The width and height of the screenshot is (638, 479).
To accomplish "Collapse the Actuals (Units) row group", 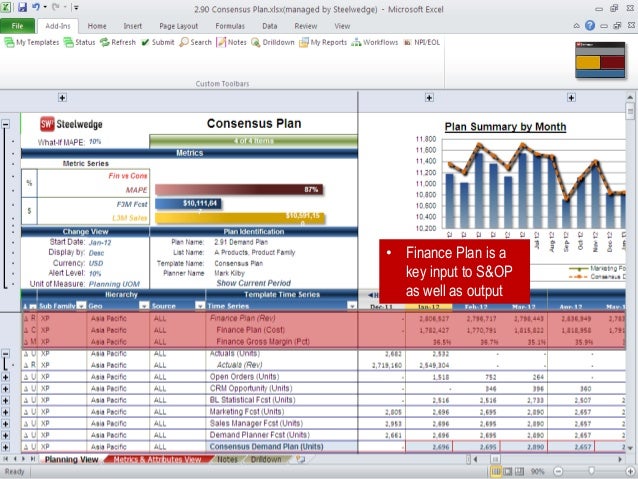I will pyautogui.click(x=6, y=354).
